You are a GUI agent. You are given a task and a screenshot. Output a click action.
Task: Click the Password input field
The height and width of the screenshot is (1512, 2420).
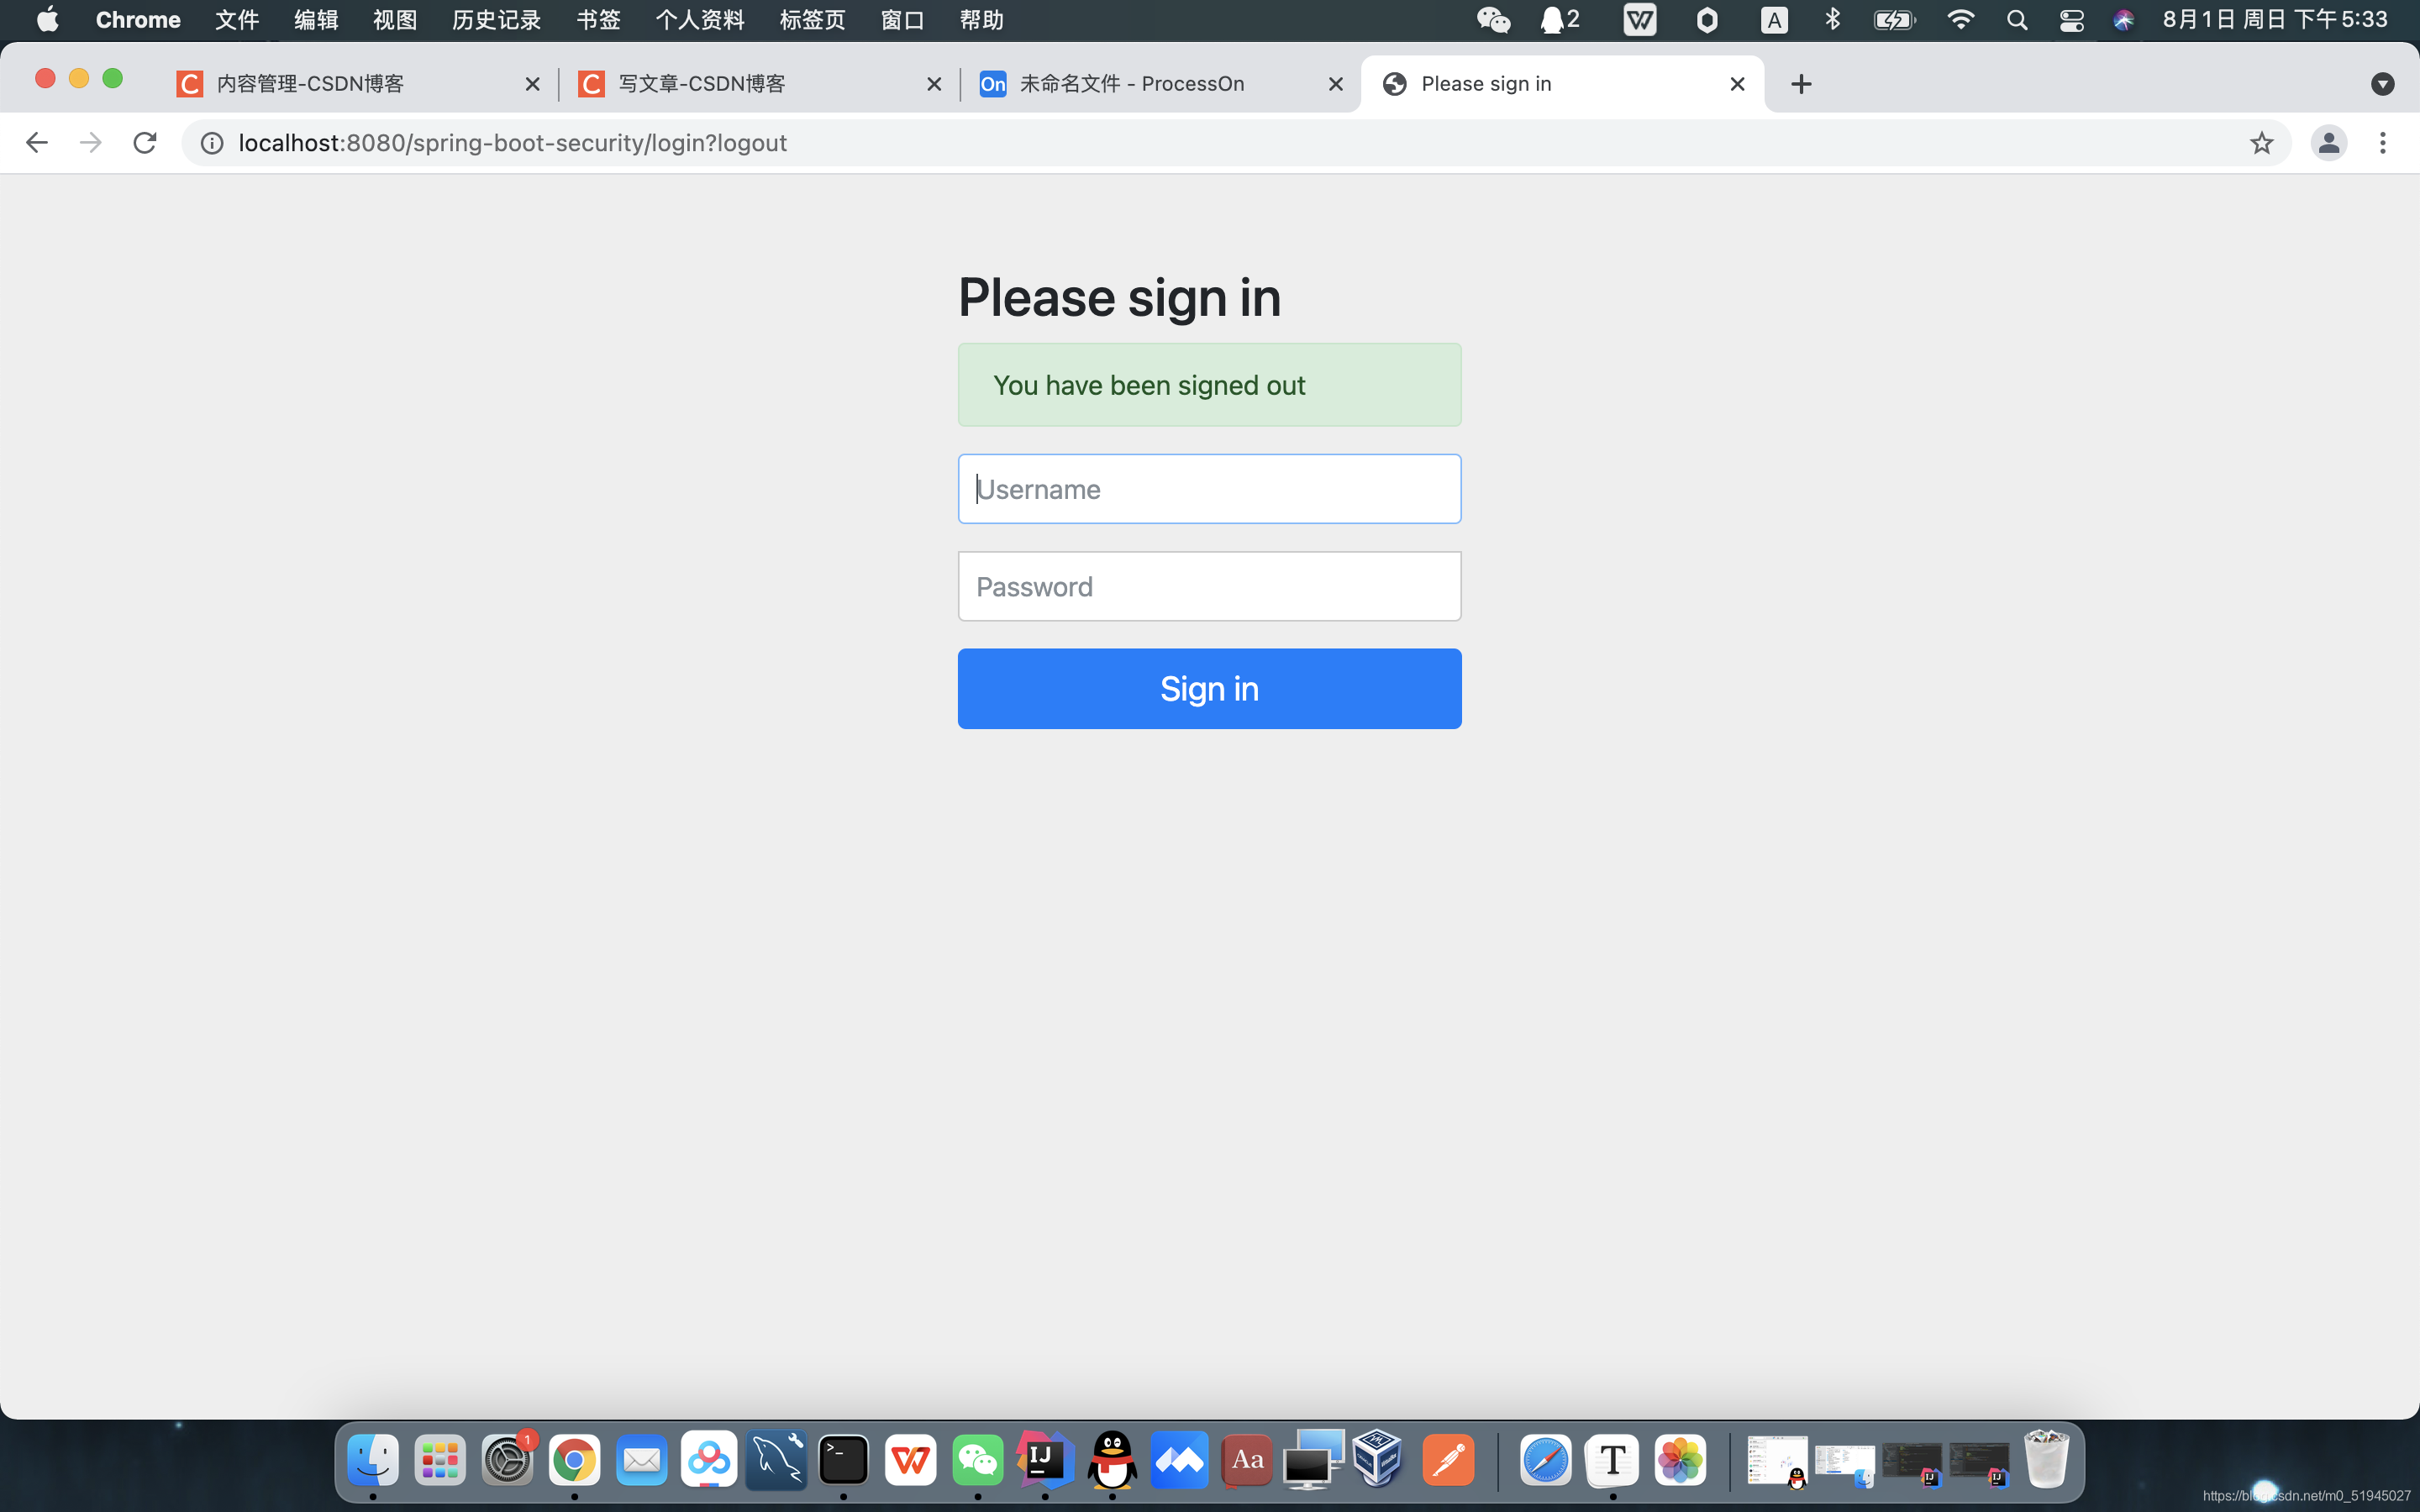click(1209, 585)
